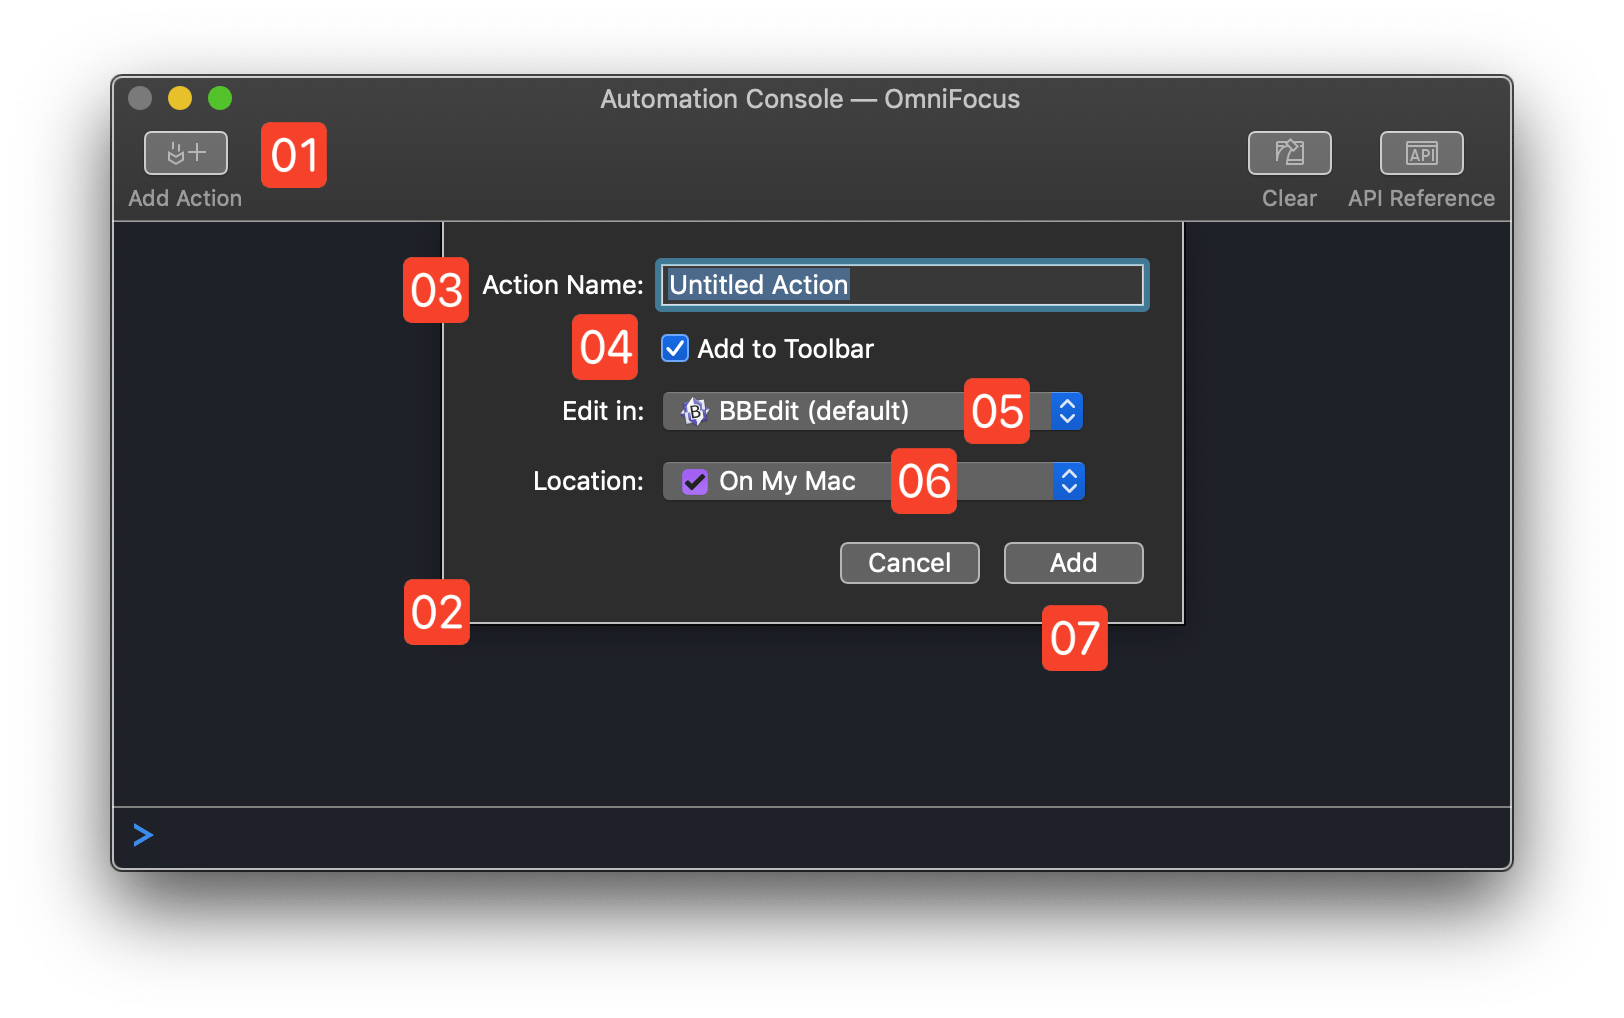Click the green zoom window button
Viewport: 1624px width, 1018px height.
point(220,98)
